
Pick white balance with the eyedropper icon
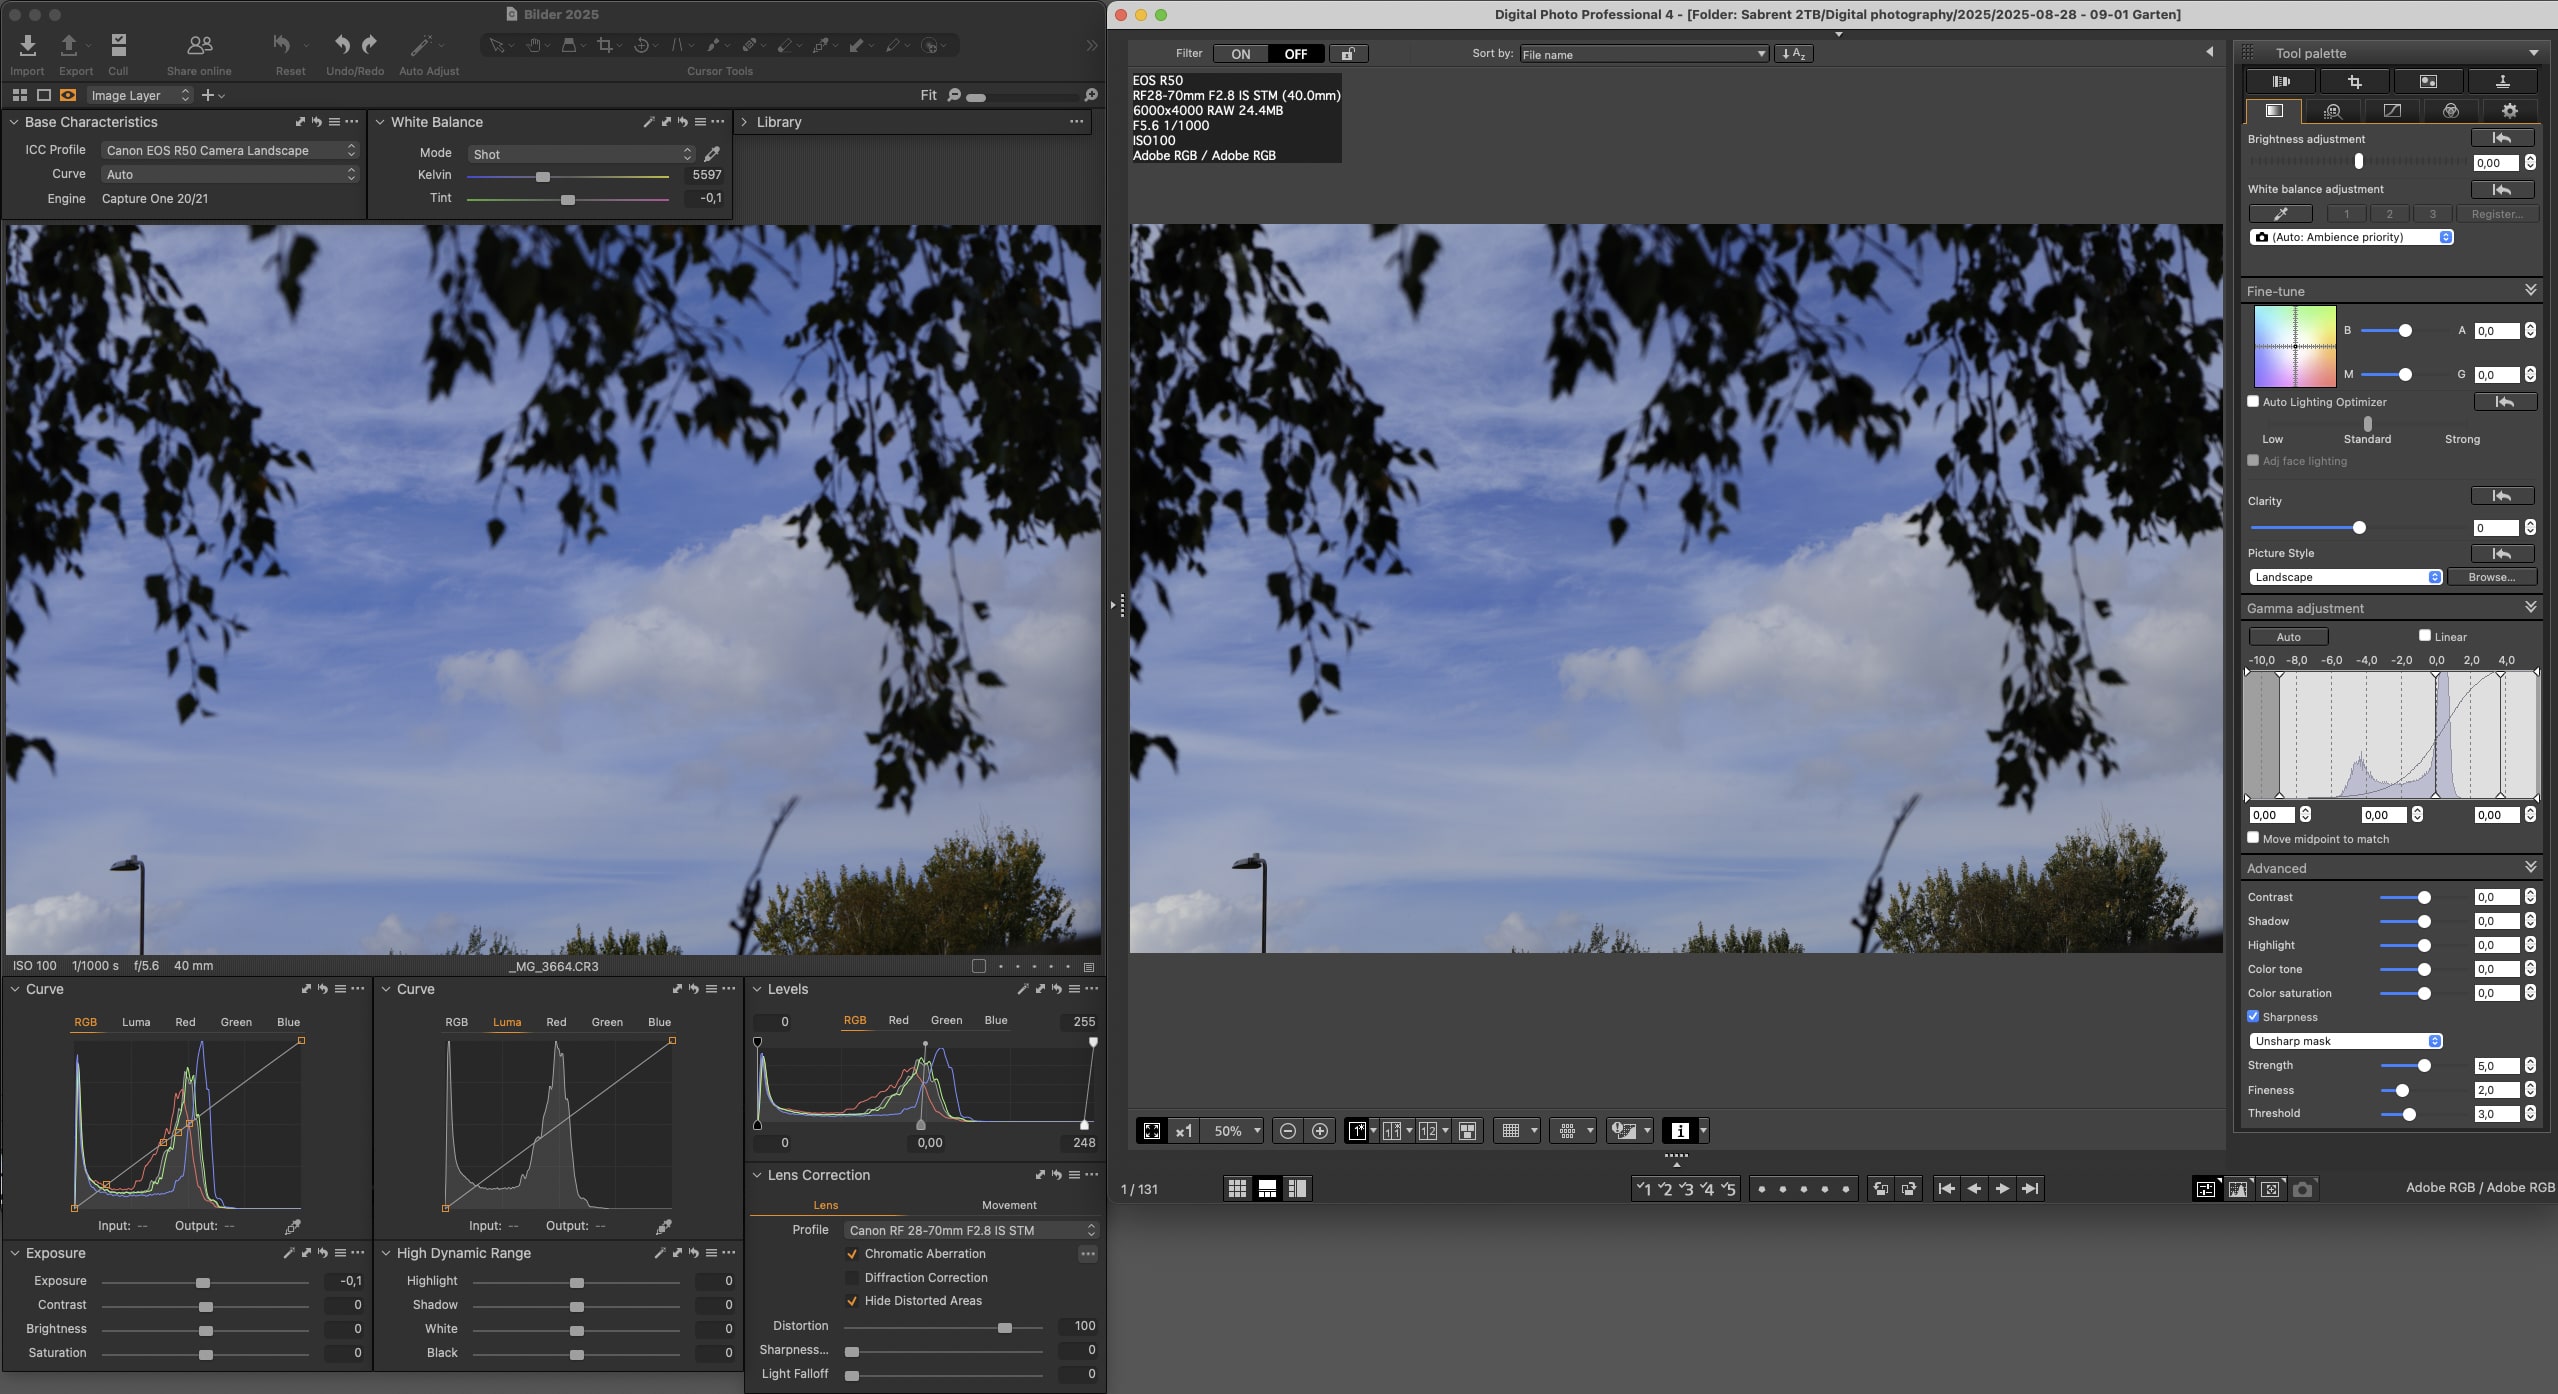(x=712, y=154)
